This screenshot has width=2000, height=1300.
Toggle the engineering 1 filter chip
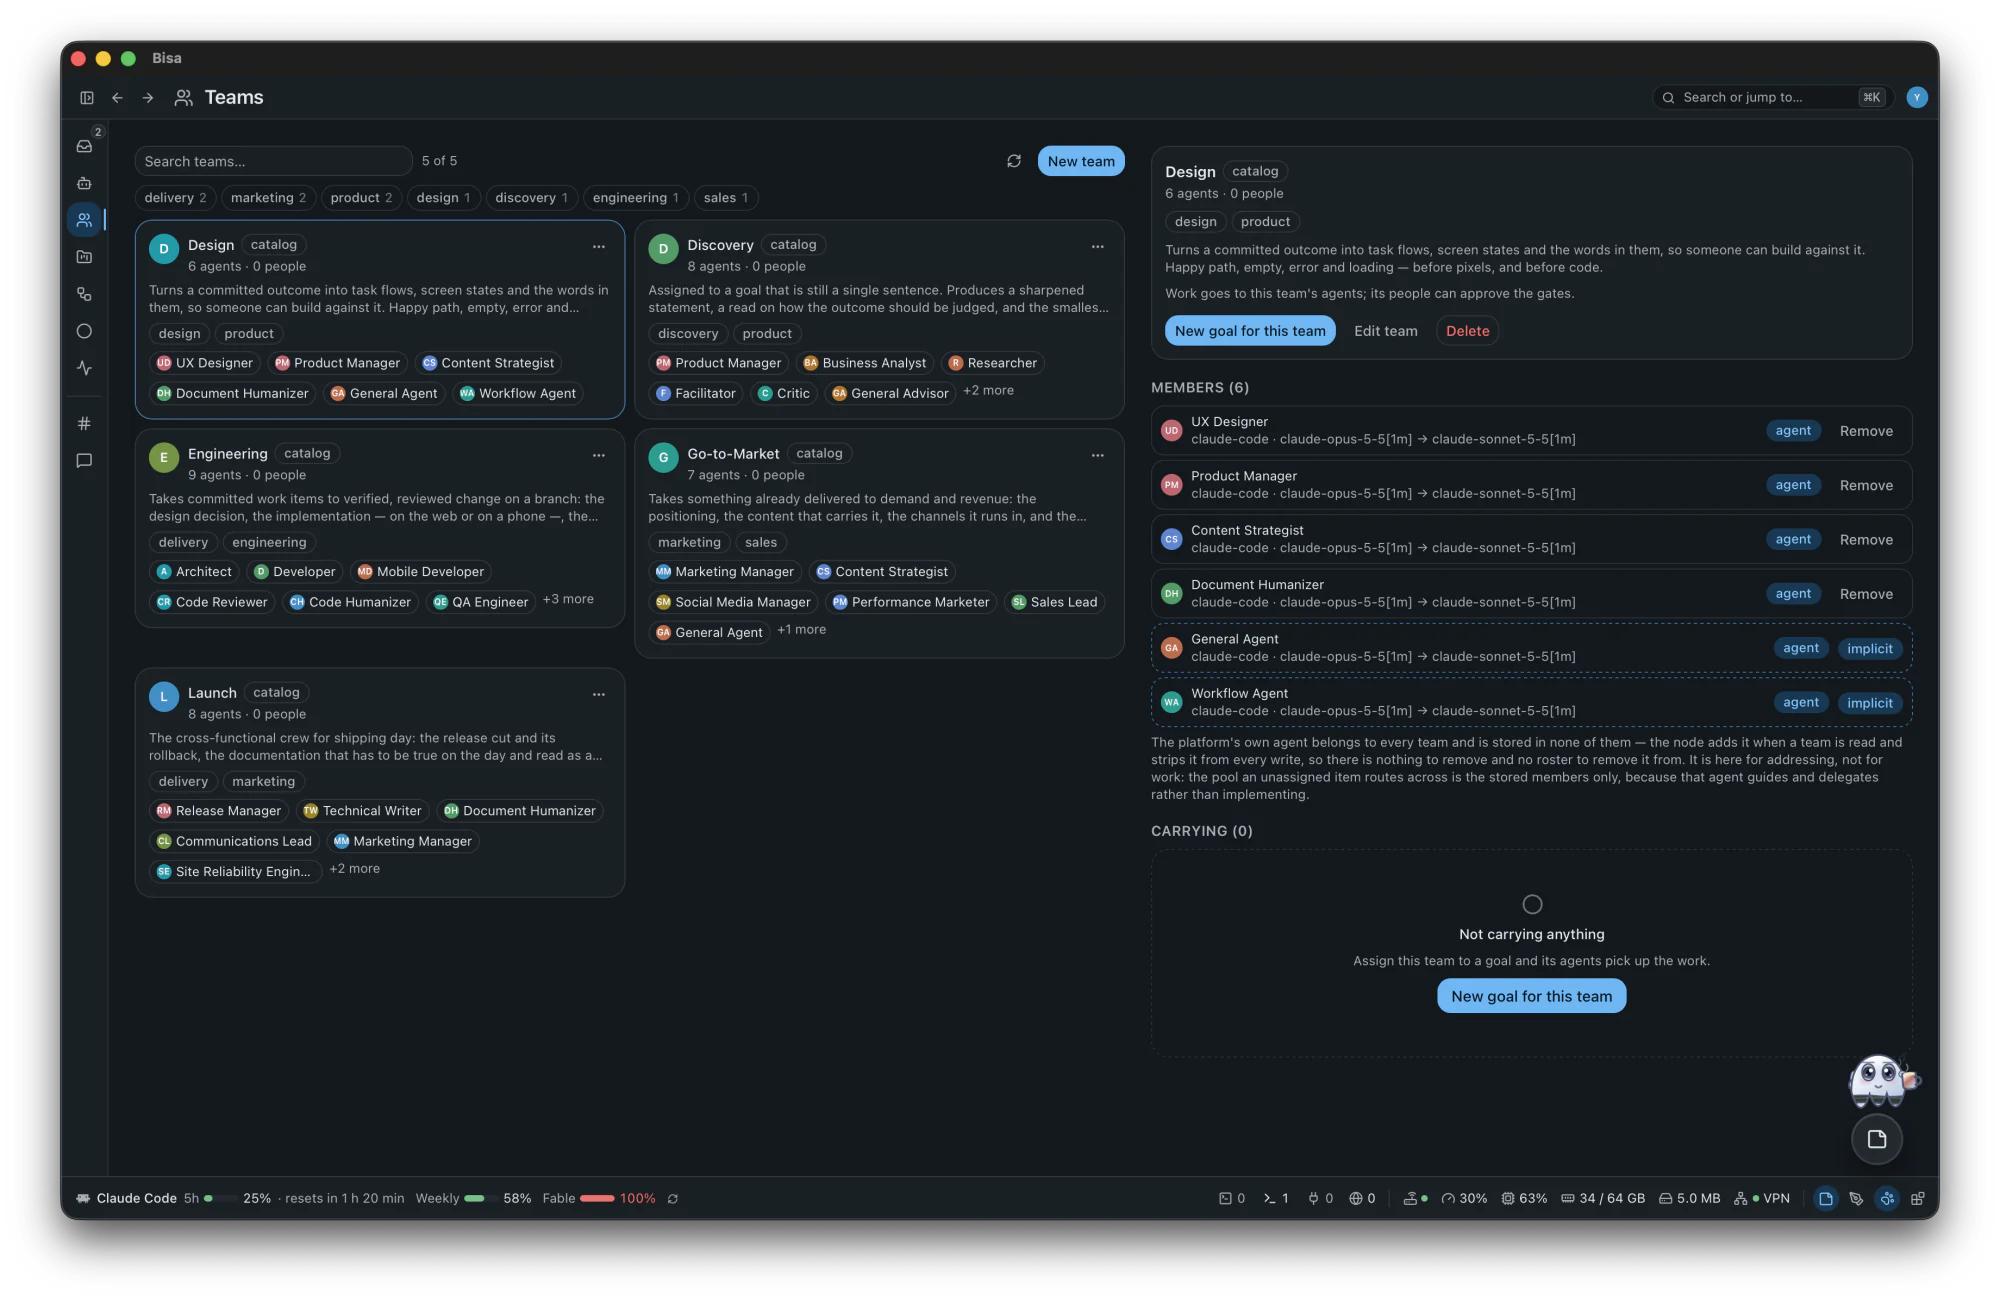[x=635, y=198]
